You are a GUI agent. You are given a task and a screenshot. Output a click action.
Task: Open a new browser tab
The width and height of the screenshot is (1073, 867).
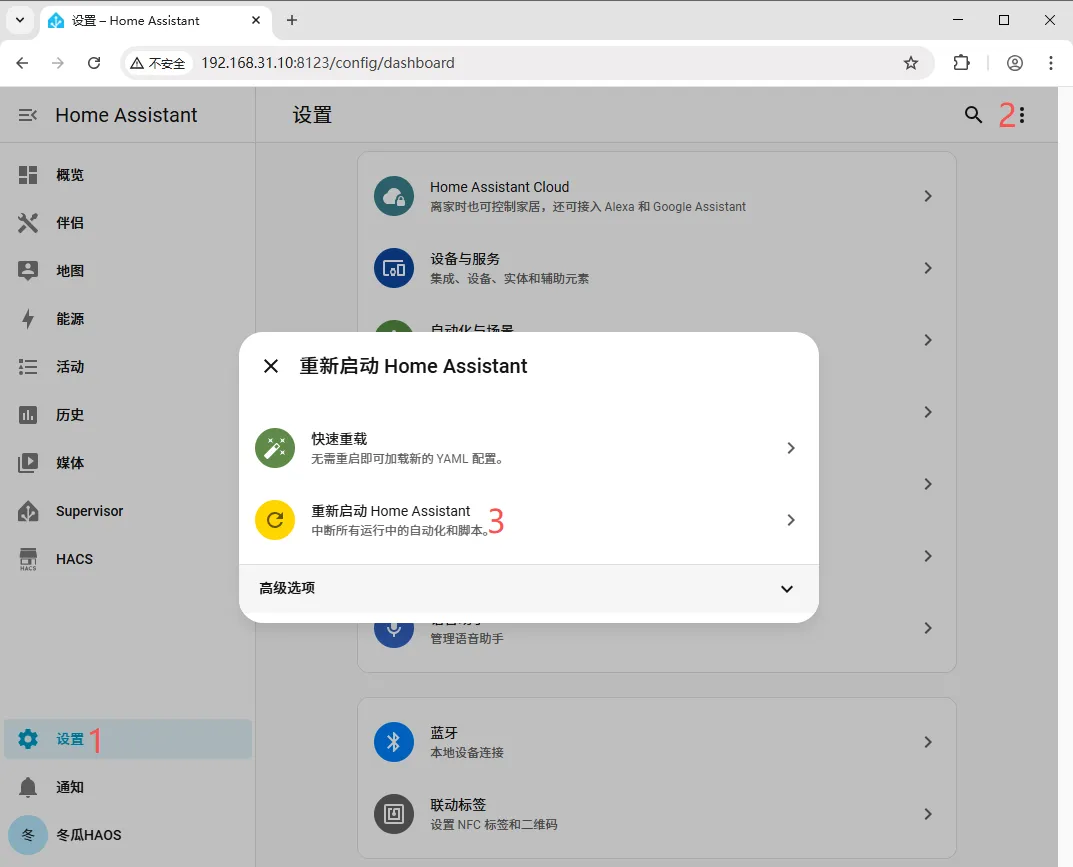coord(292,20)
